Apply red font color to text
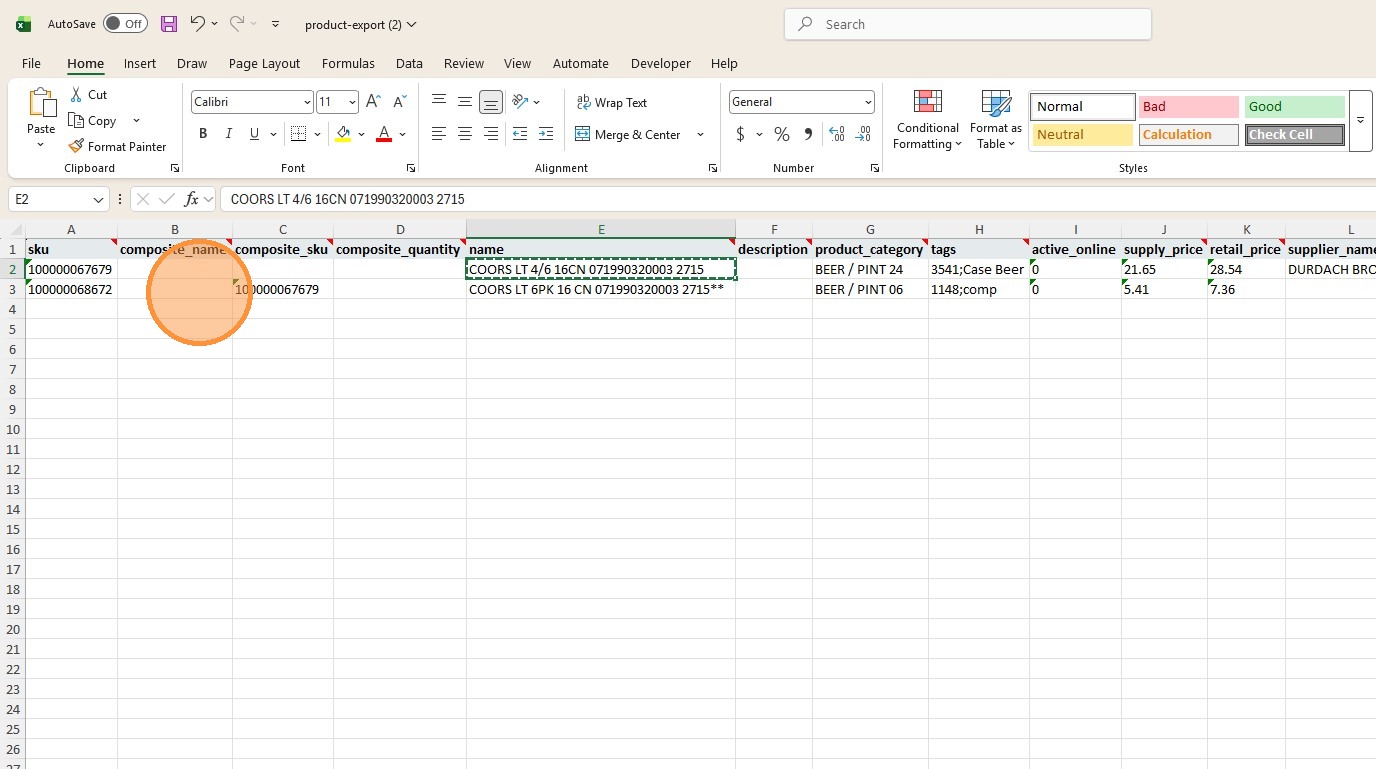 [384, 134]
